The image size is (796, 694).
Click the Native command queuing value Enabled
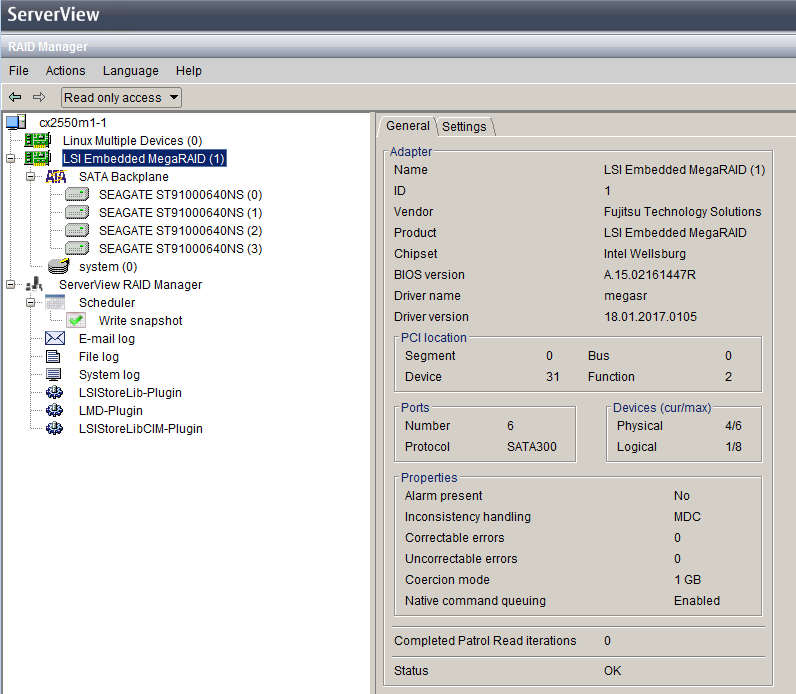pyautogui.click(x=696, y=601)
